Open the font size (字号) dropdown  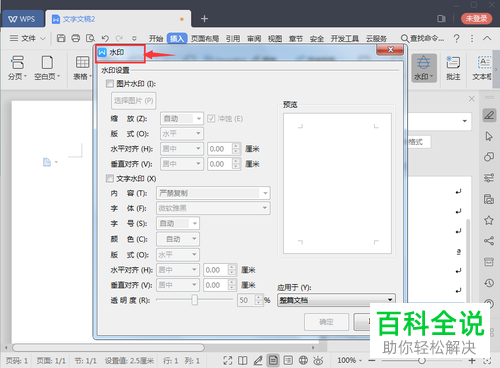tap(178, 223)
